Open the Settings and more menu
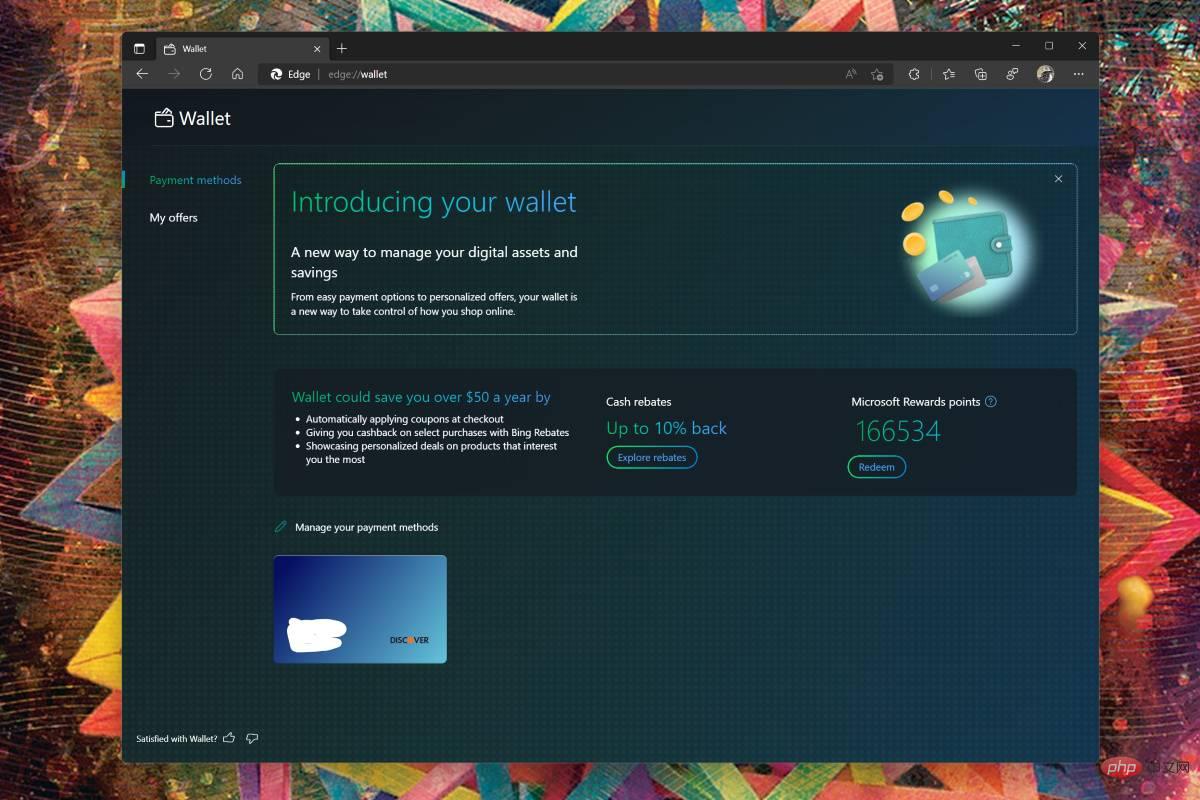 click(1078, 74)
